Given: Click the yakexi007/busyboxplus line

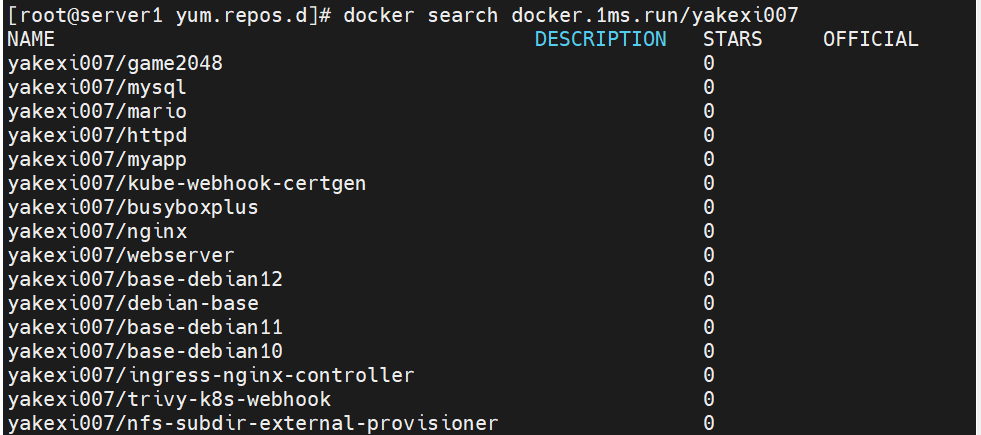Looking at the screenshot, I should (x=133, y=207).
